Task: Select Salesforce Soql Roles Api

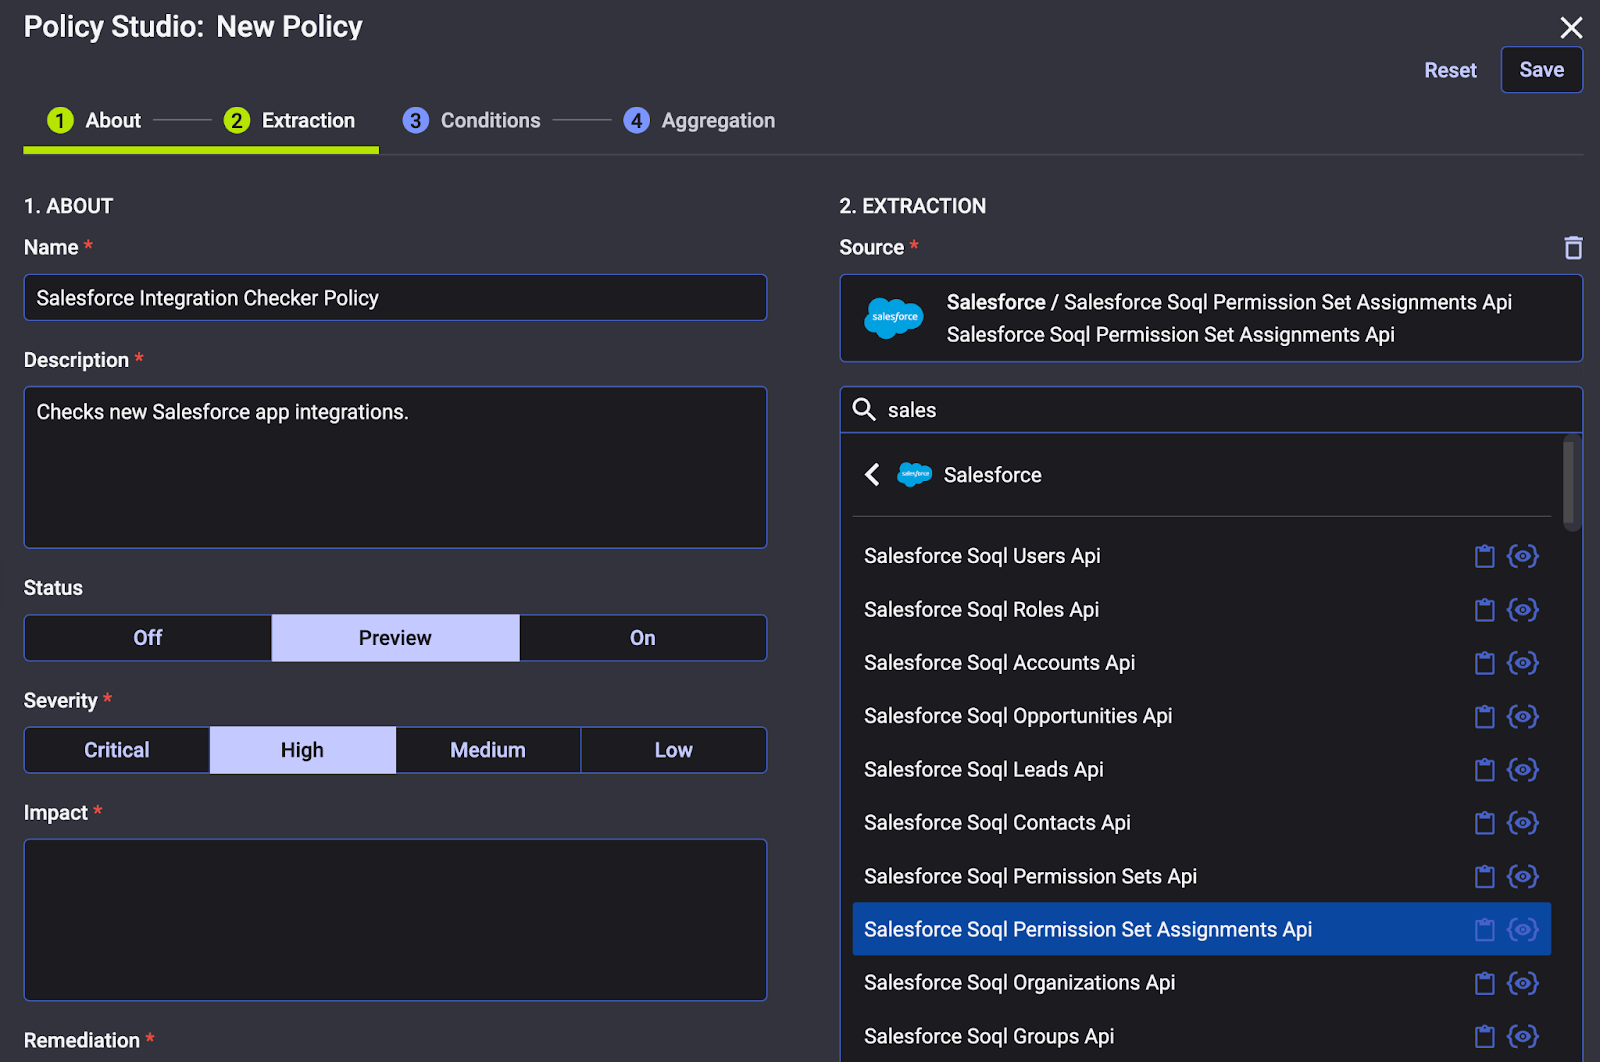Action: [x=1201, y=609]
